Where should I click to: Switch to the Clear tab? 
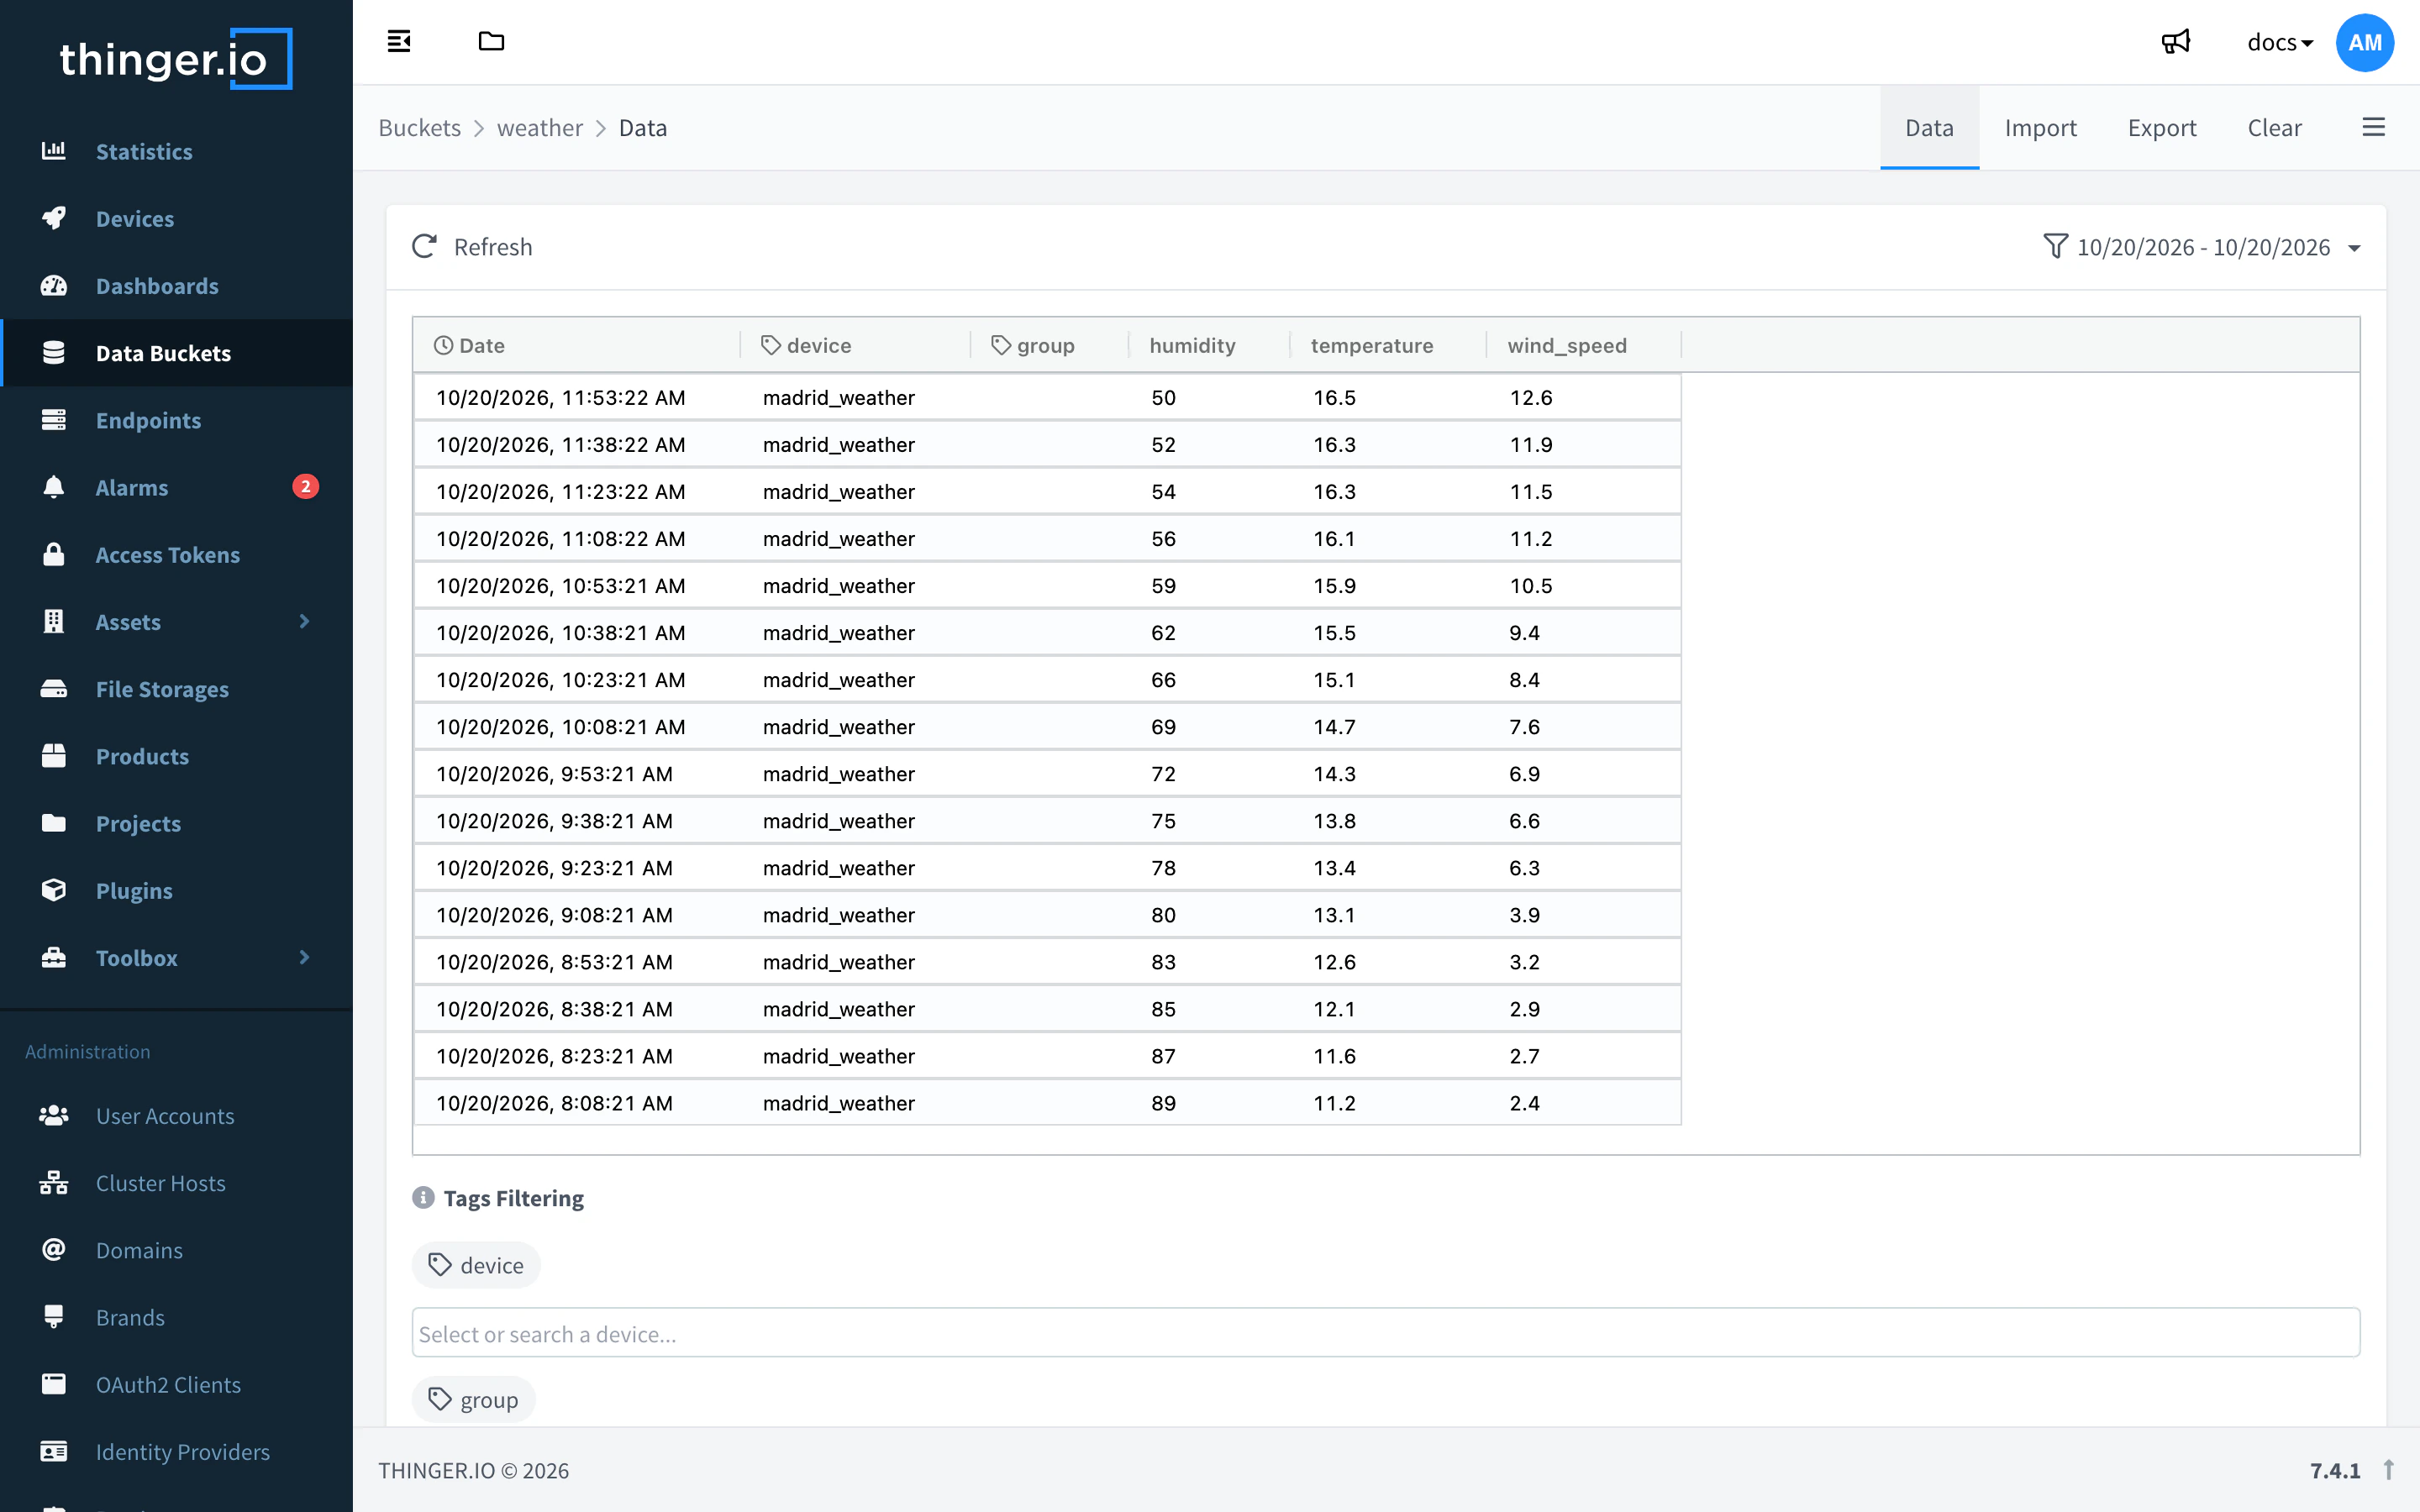pos(2274,127)
